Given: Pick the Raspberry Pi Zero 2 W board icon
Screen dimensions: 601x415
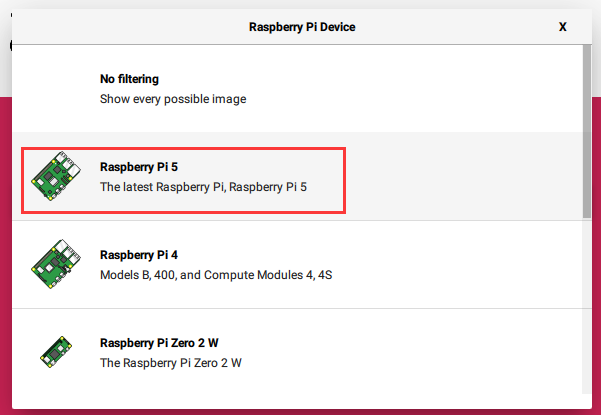Looking at the screenshot, I should point(56,352).
